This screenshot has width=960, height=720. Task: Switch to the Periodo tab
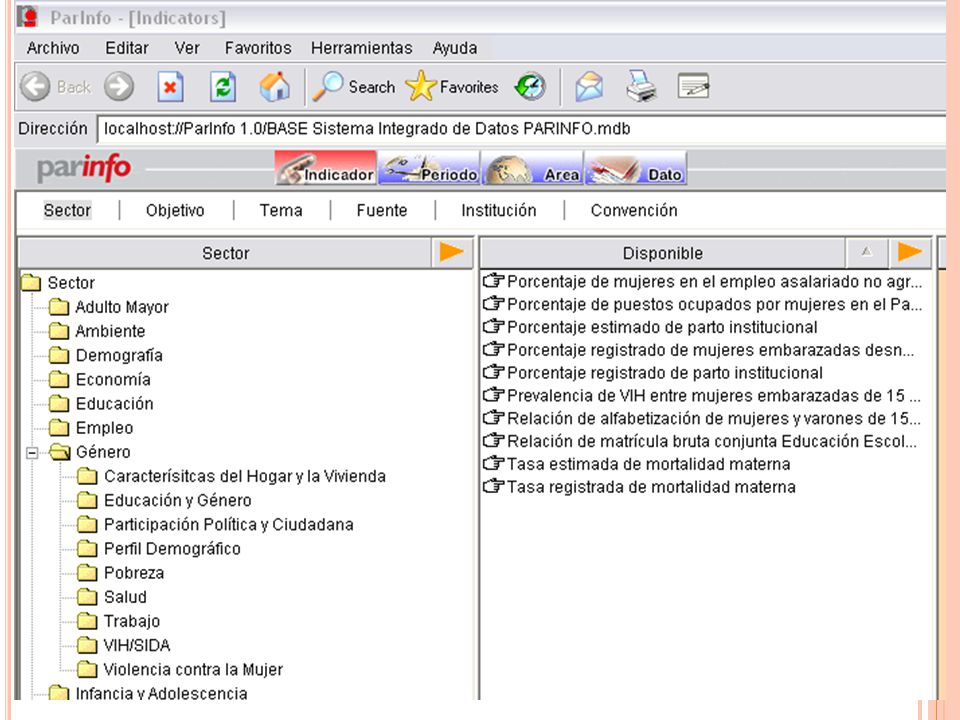point(429,168)
